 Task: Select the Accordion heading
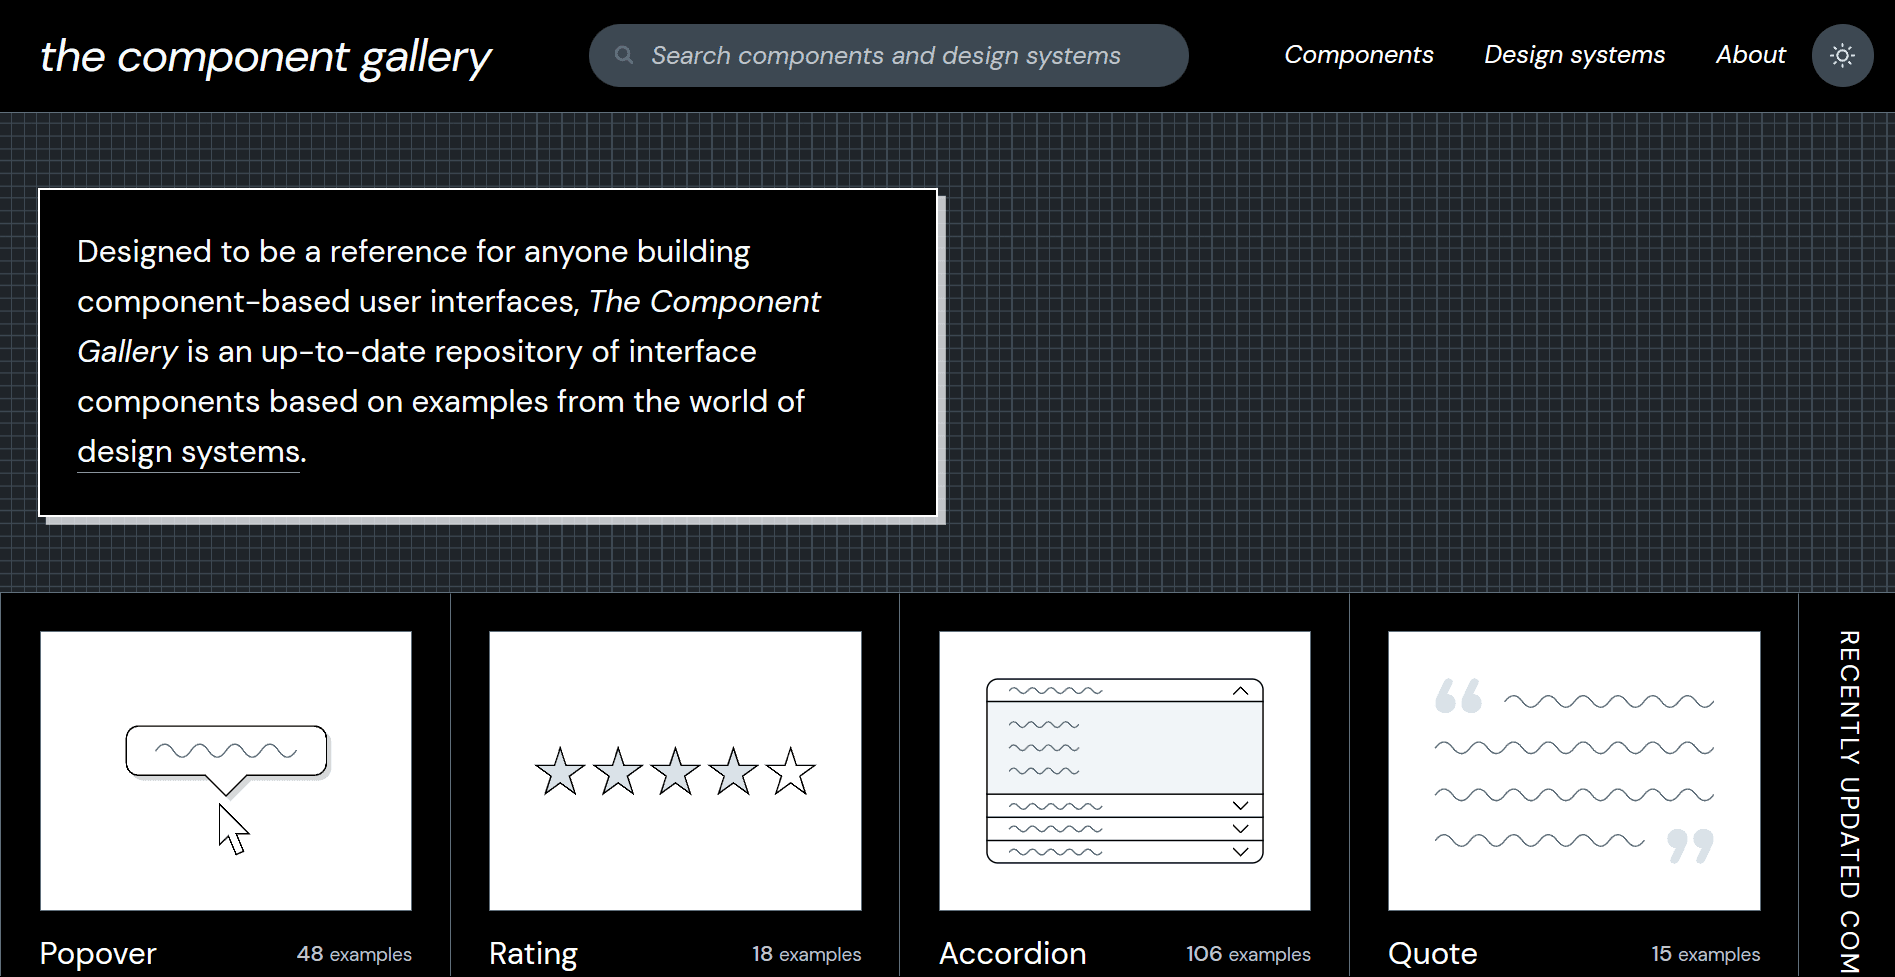tap(1012, 953)
